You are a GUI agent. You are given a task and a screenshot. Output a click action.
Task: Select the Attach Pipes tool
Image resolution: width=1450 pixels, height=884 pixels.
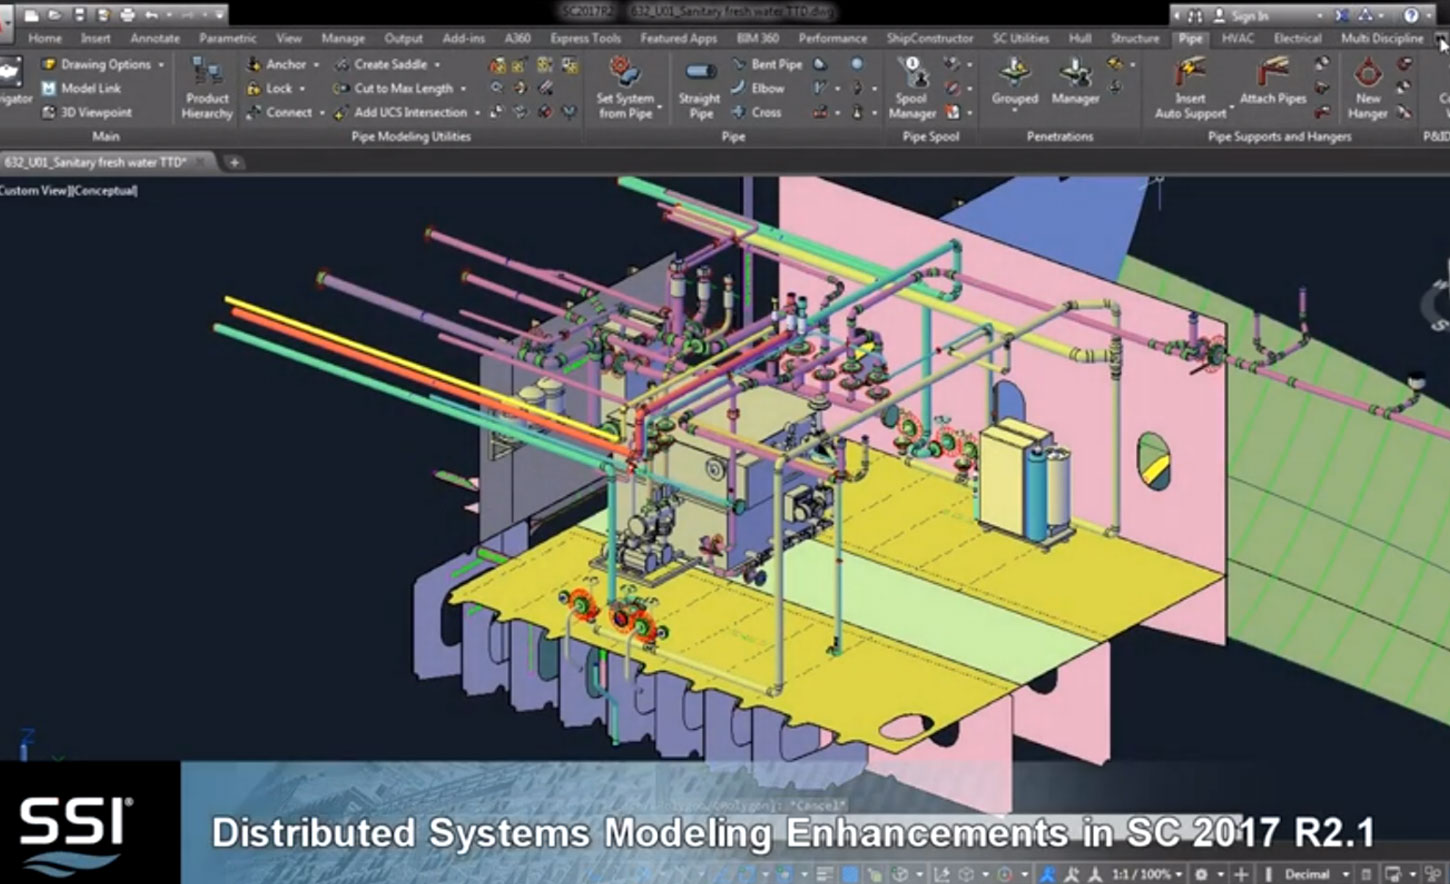(x=1272, y=88)
